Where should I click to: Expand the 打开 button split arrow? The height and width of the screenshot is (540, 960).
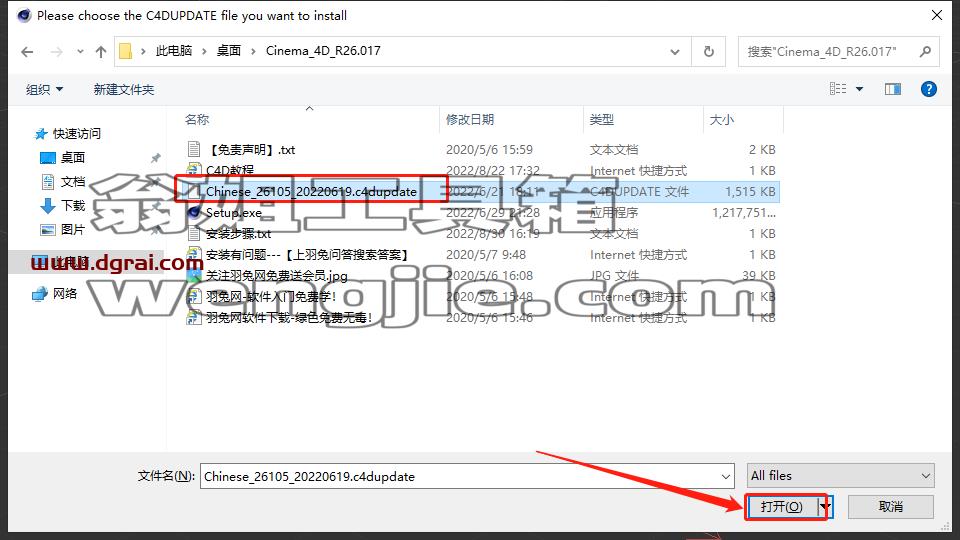[825, 507]
